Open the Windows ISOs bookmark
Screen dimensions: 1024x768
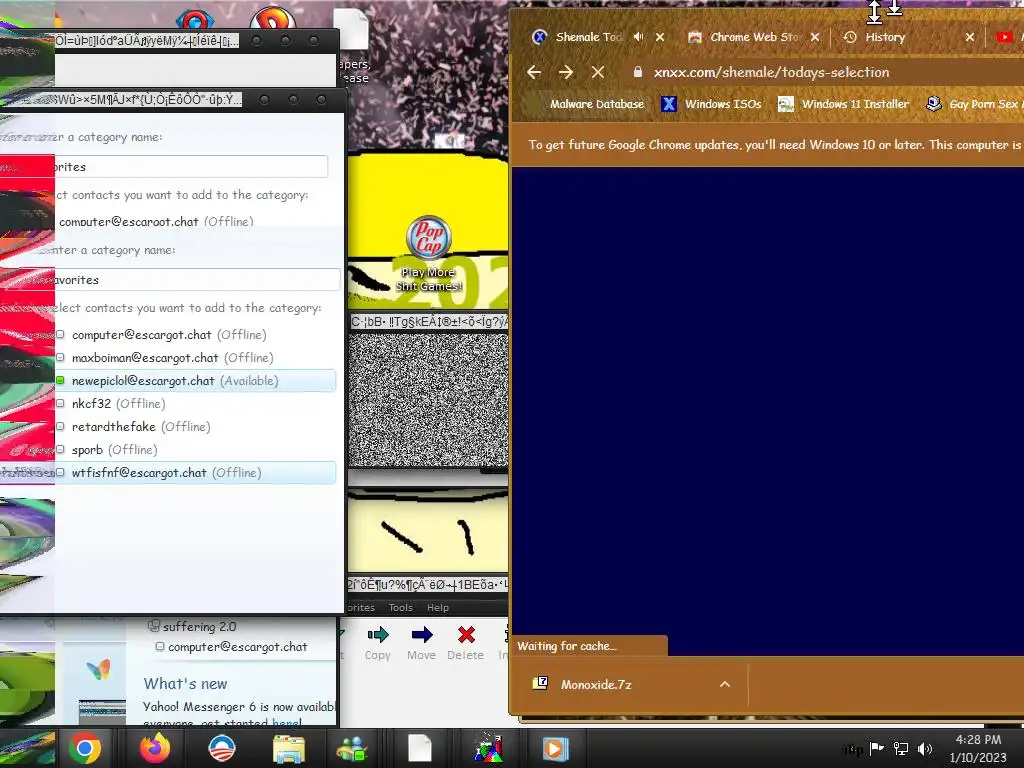tap(711, 104)
